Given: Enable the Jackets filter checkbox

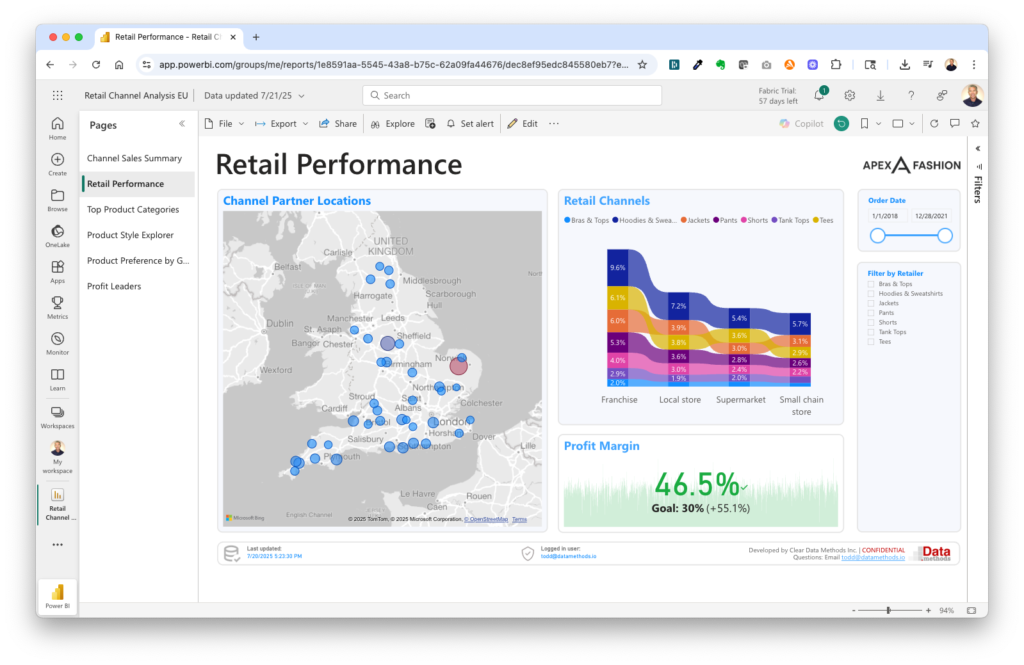Looking at the screenshot, I should pos(871,303).
